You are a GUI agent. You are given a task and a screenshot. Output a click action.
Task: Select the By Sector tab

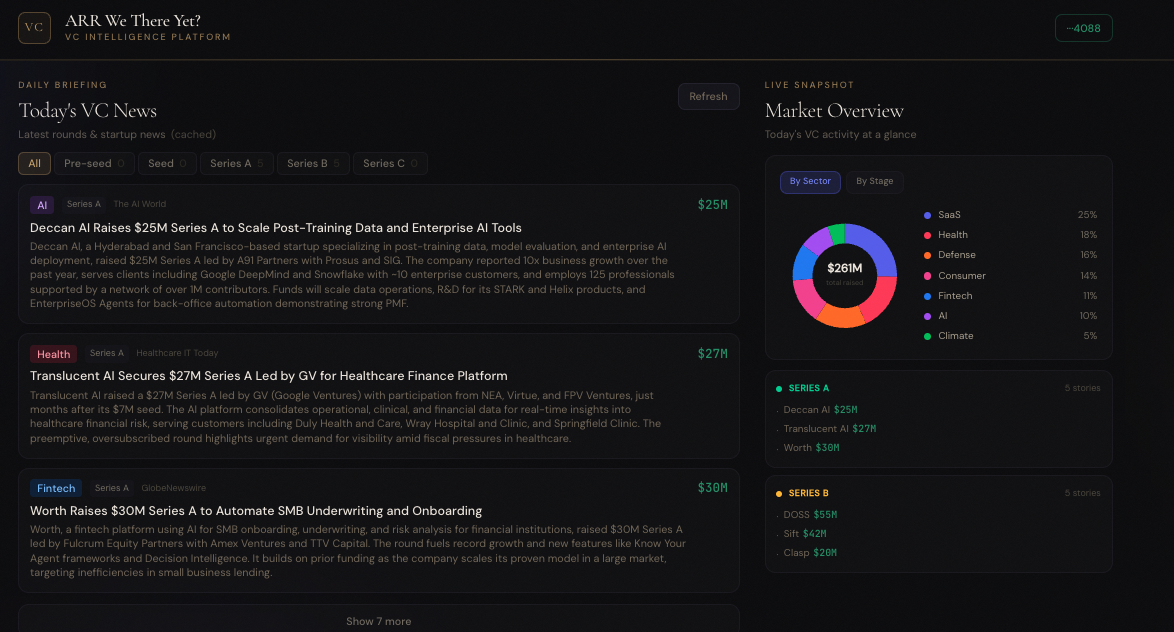coord(810,182)
